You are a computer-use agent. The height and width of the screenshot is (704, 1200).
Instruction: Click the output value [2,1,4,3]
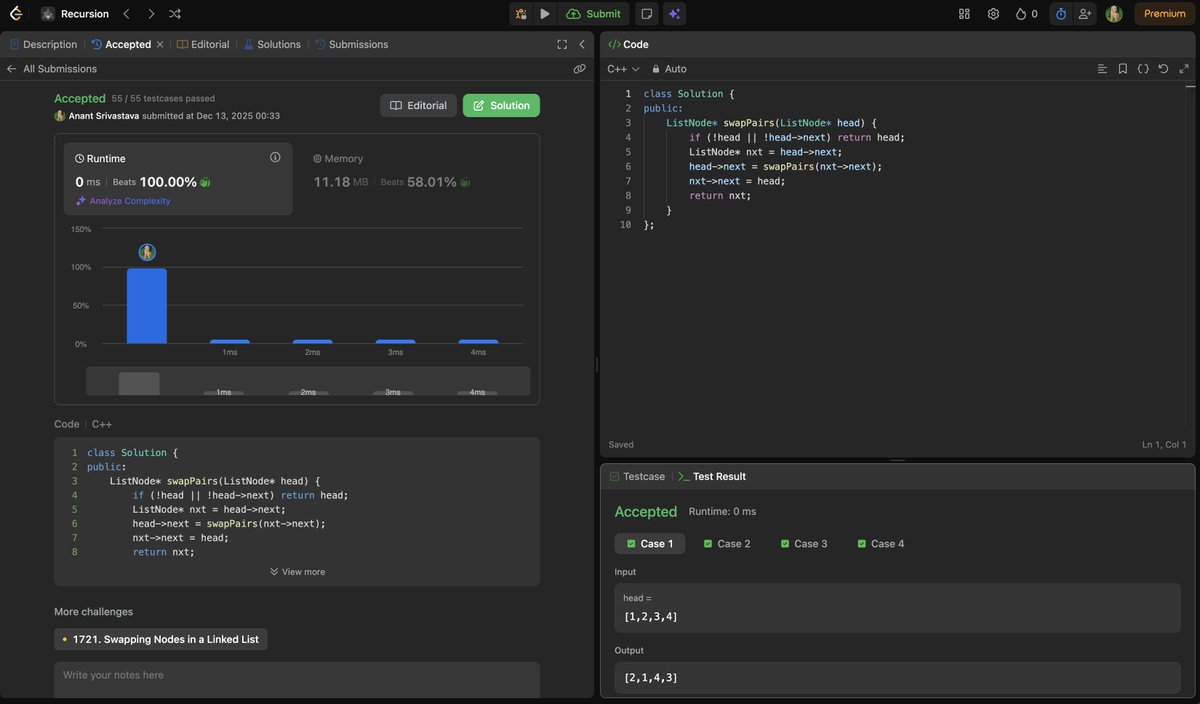651,678
